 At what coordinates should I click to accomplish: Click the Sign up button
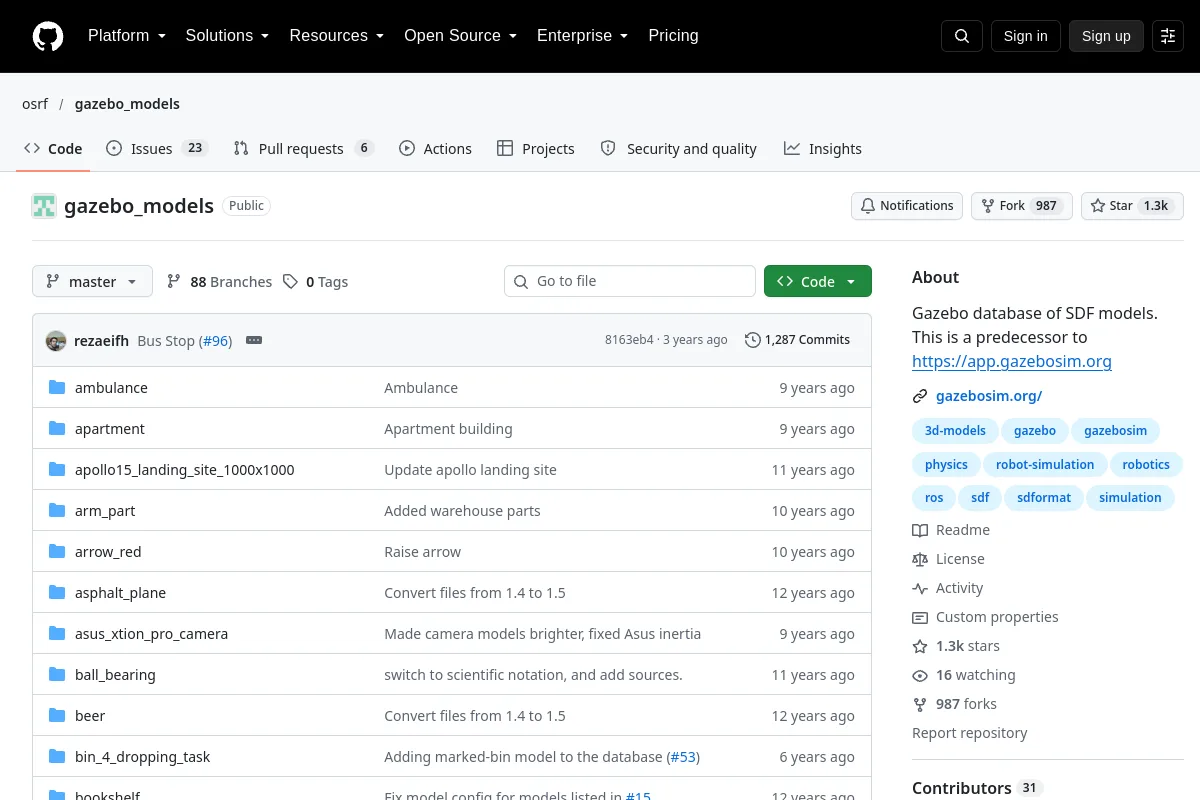tap(1106, 36)
